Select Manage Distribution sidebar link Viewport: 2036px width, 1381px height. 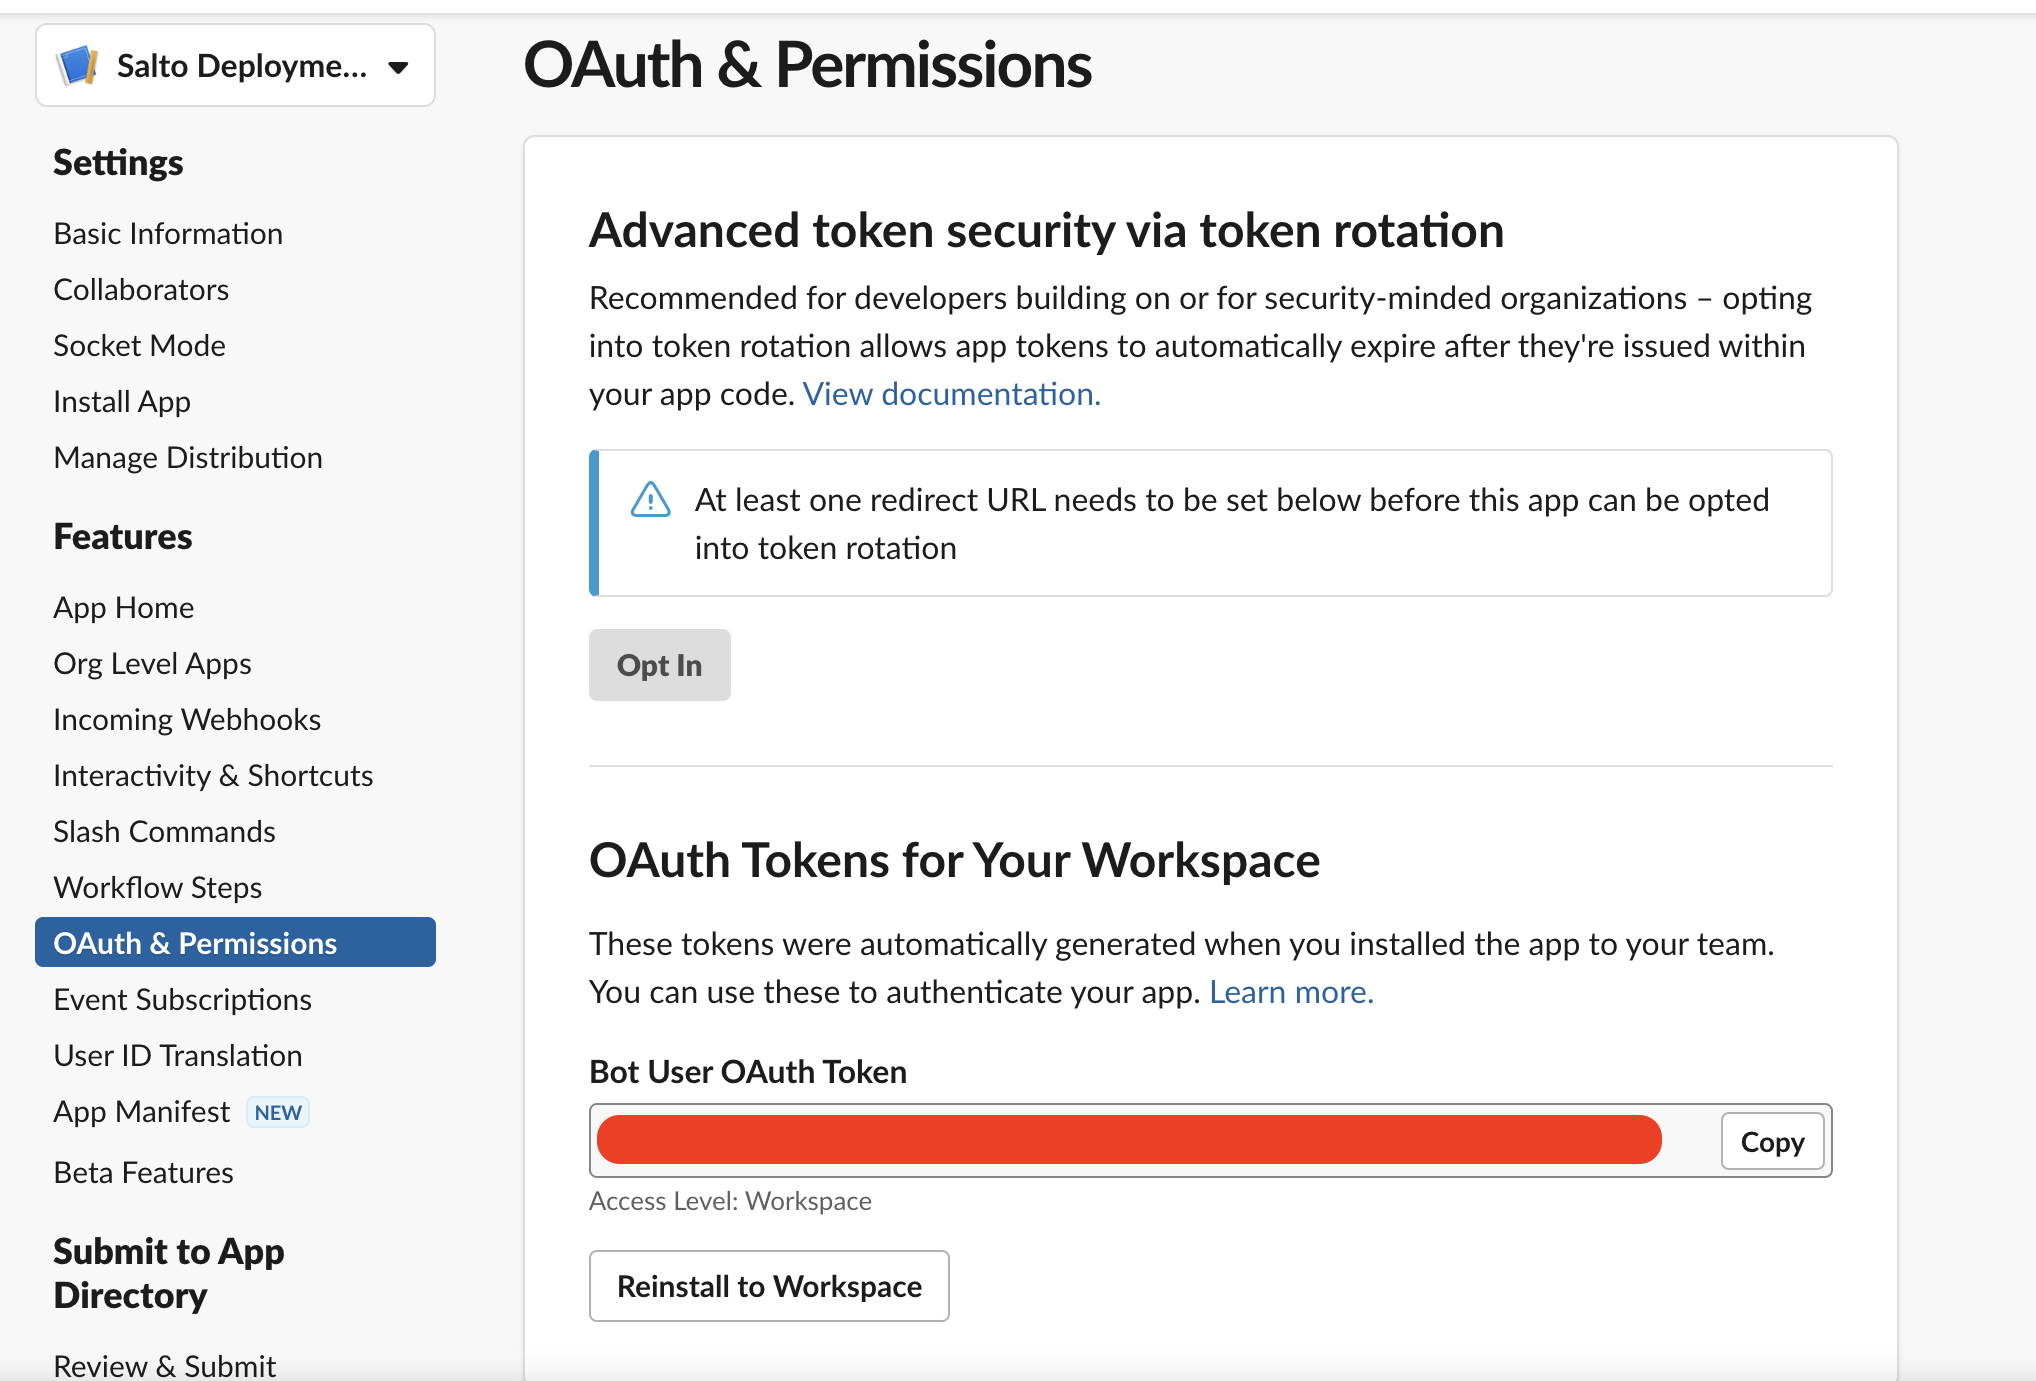(190, 455)
